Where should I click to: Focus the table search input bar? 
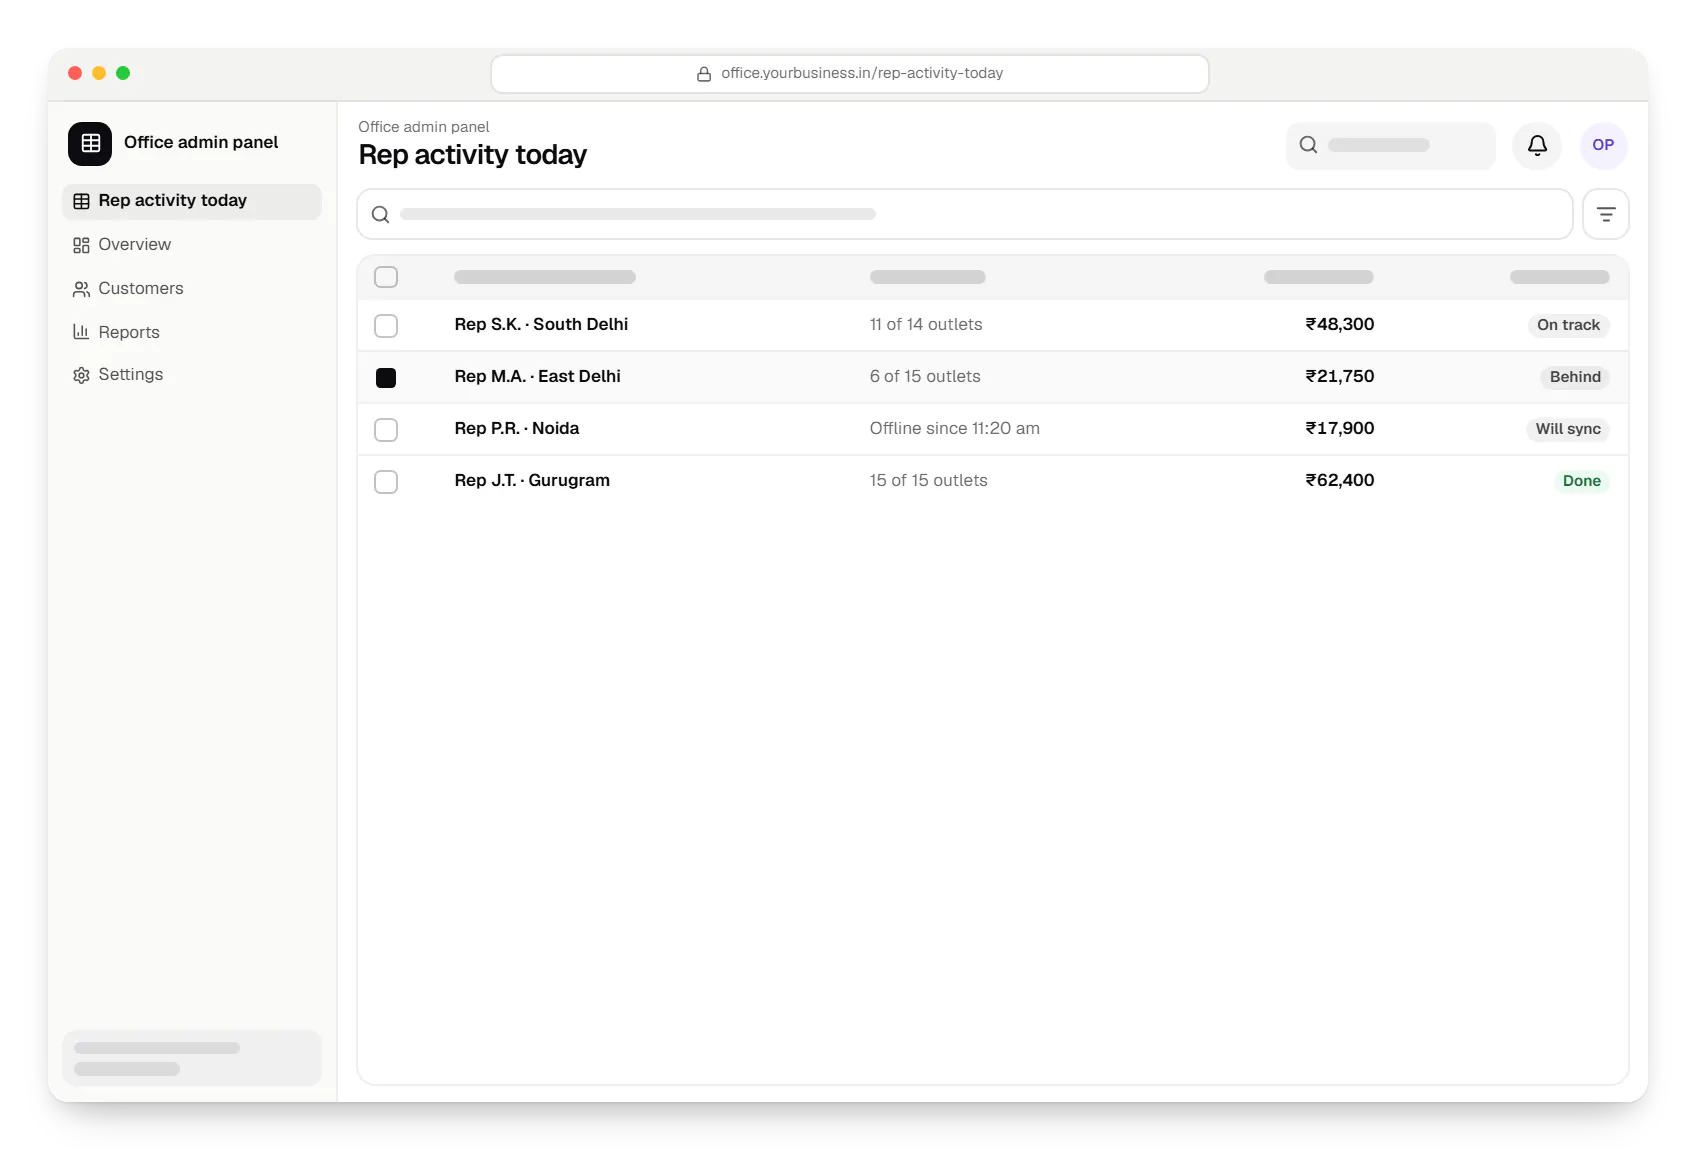[965, 214]
